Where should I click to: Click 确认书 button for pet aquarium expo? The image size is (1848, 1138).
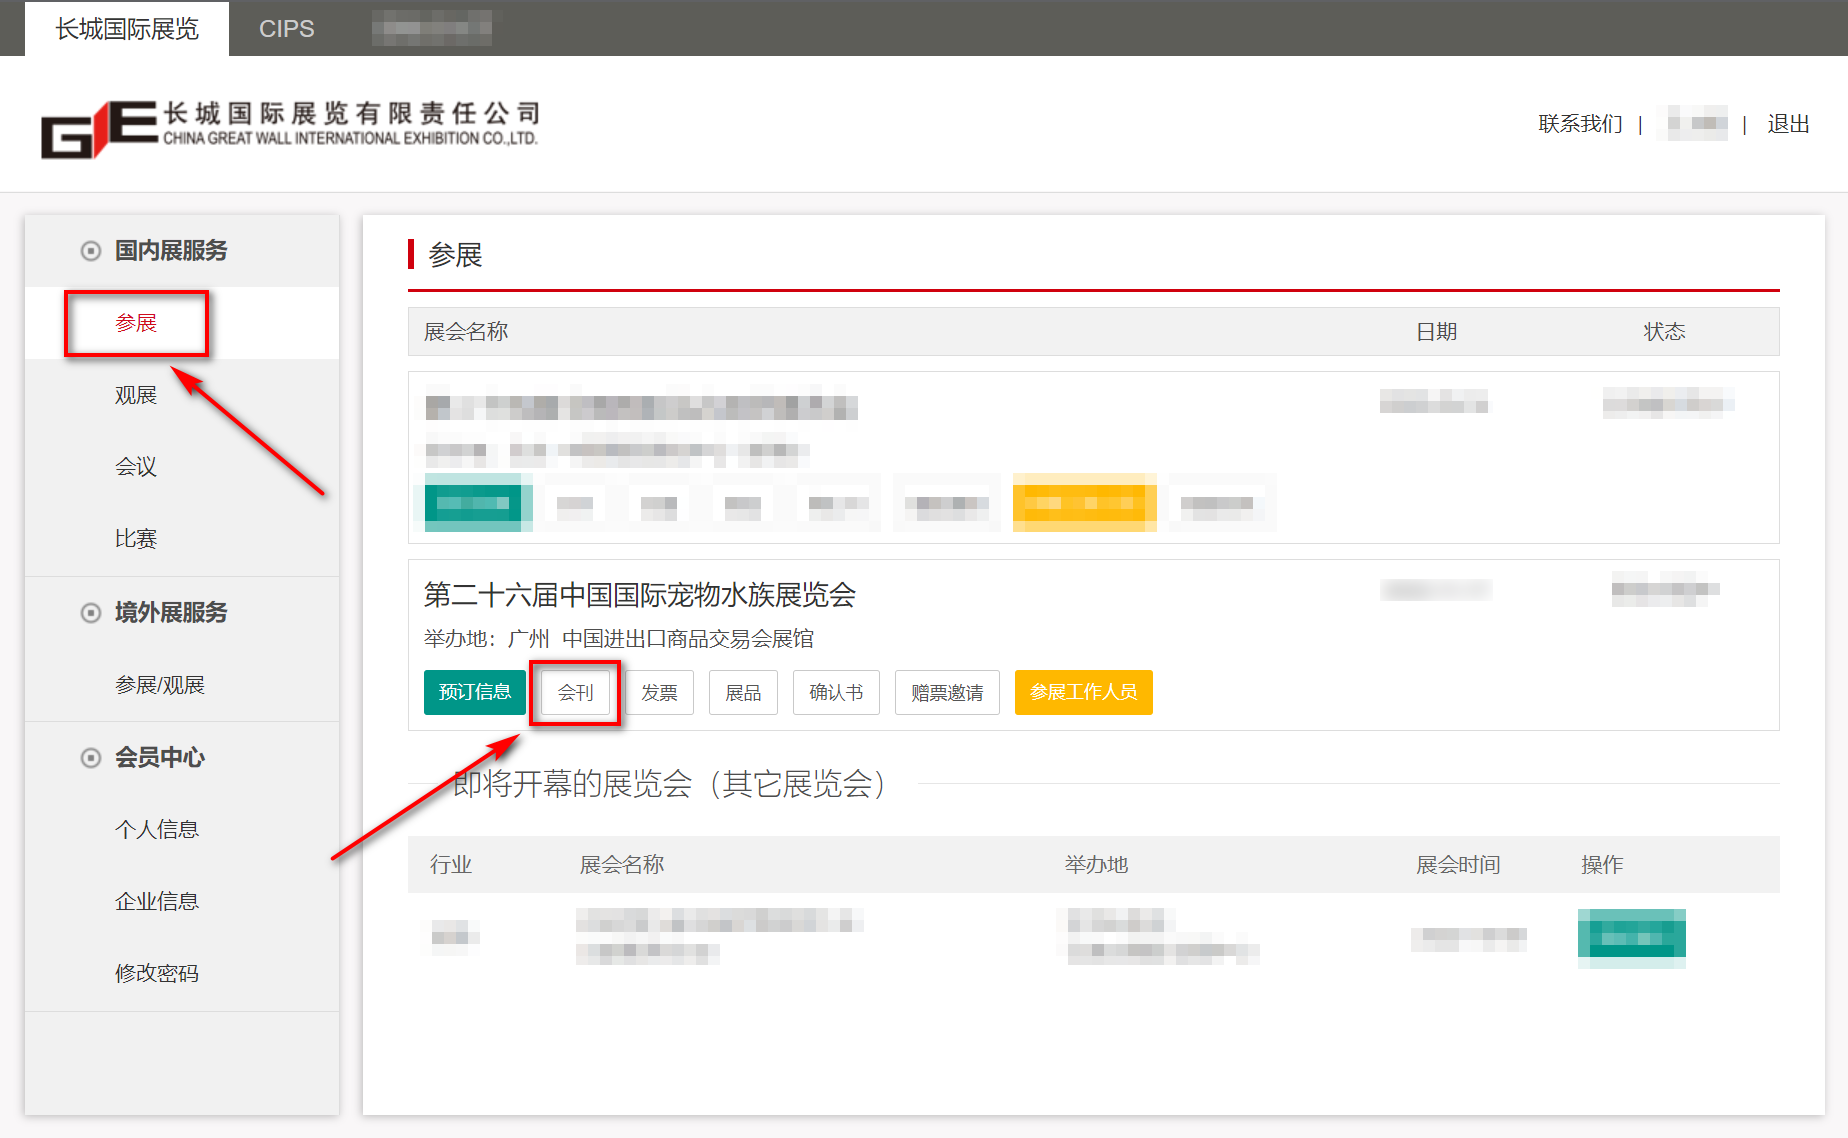click(x=836, y=692)
